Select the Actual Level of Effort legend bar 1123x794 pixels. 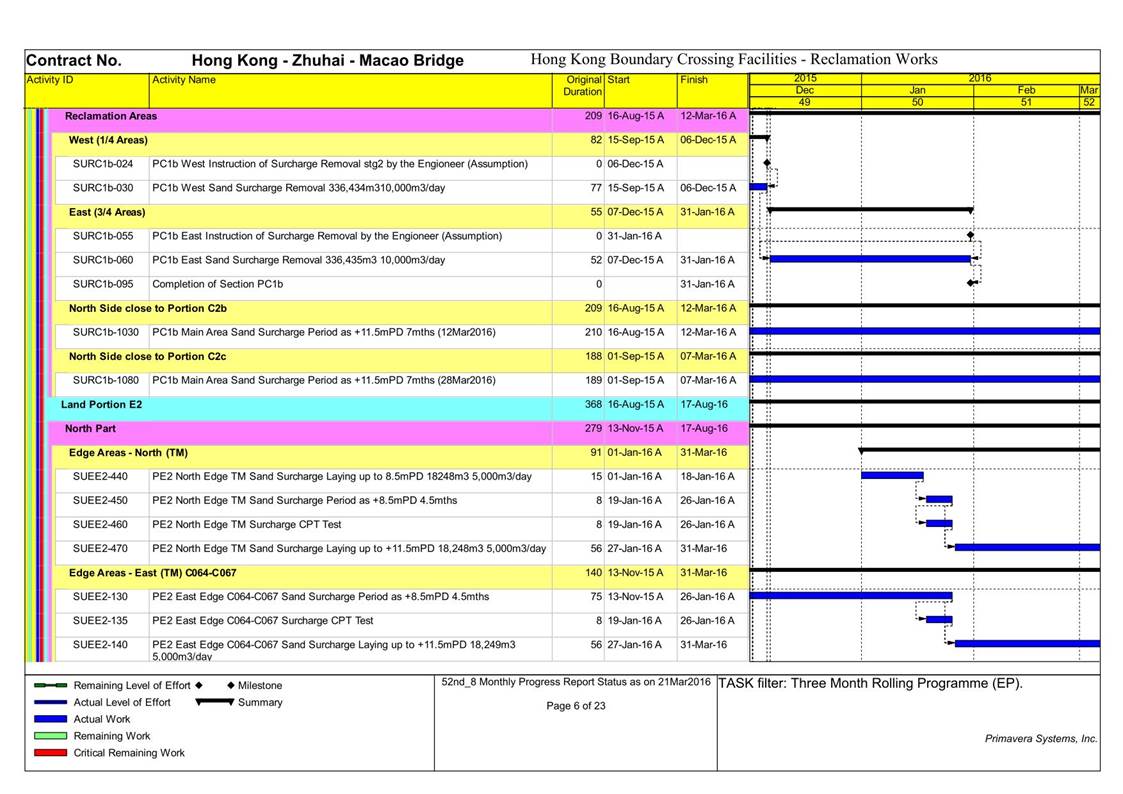[50, 702]
